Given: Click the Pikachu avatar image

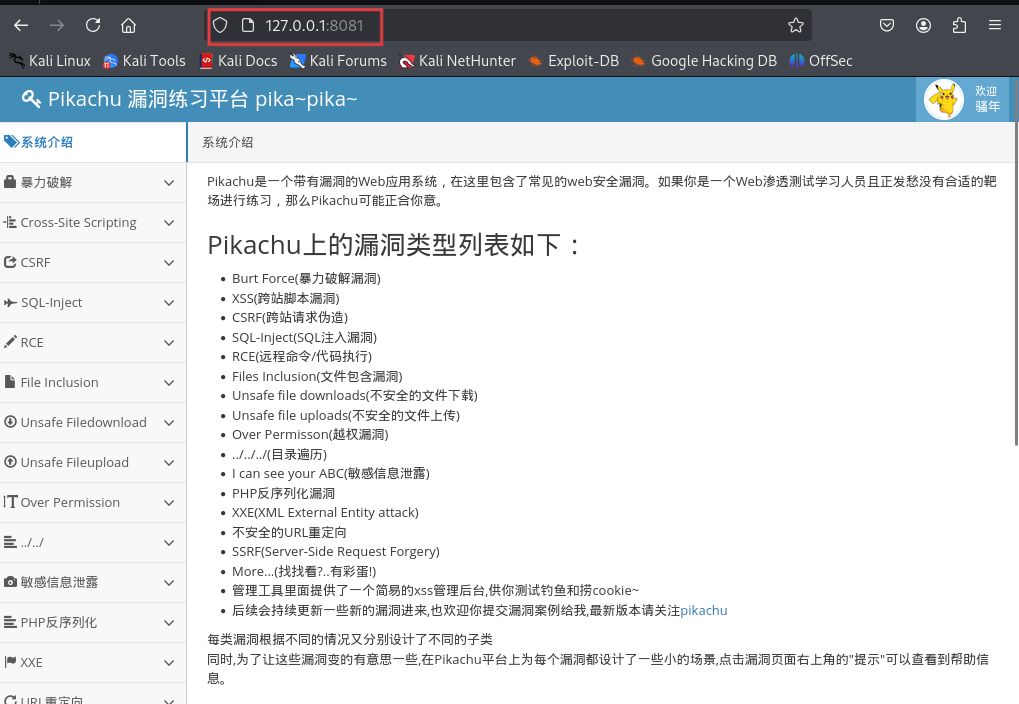Looking at the screenshot, I should point(944,99).
